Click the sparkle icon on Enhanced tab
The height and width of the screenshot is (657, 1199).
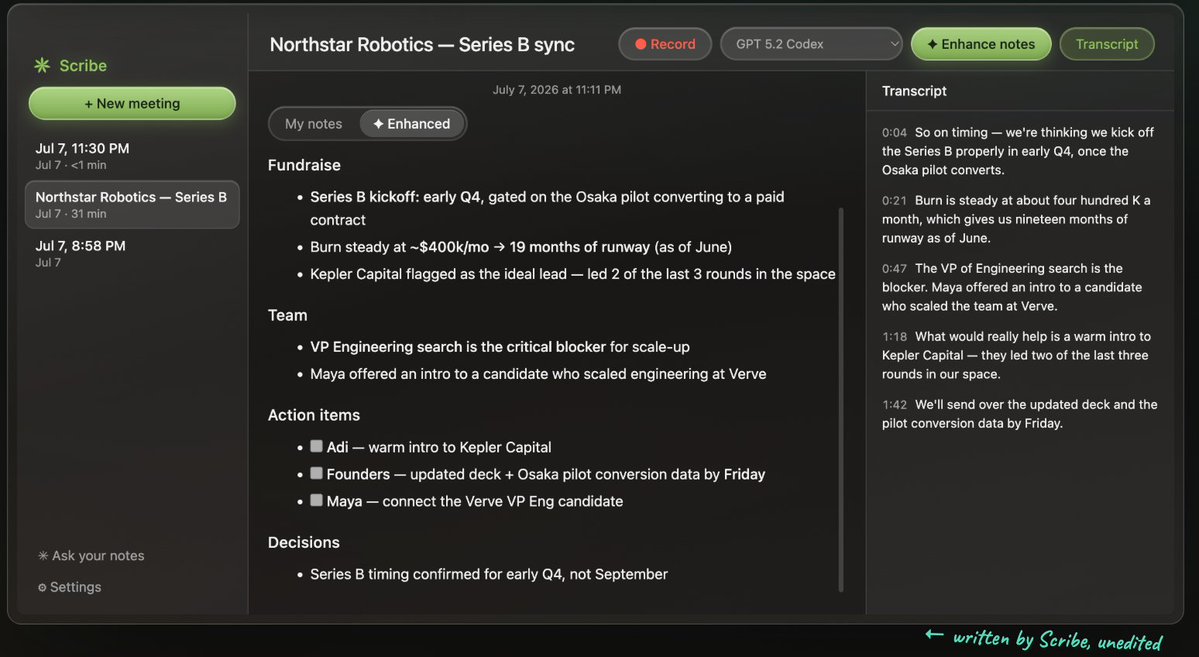coord(378,124)
